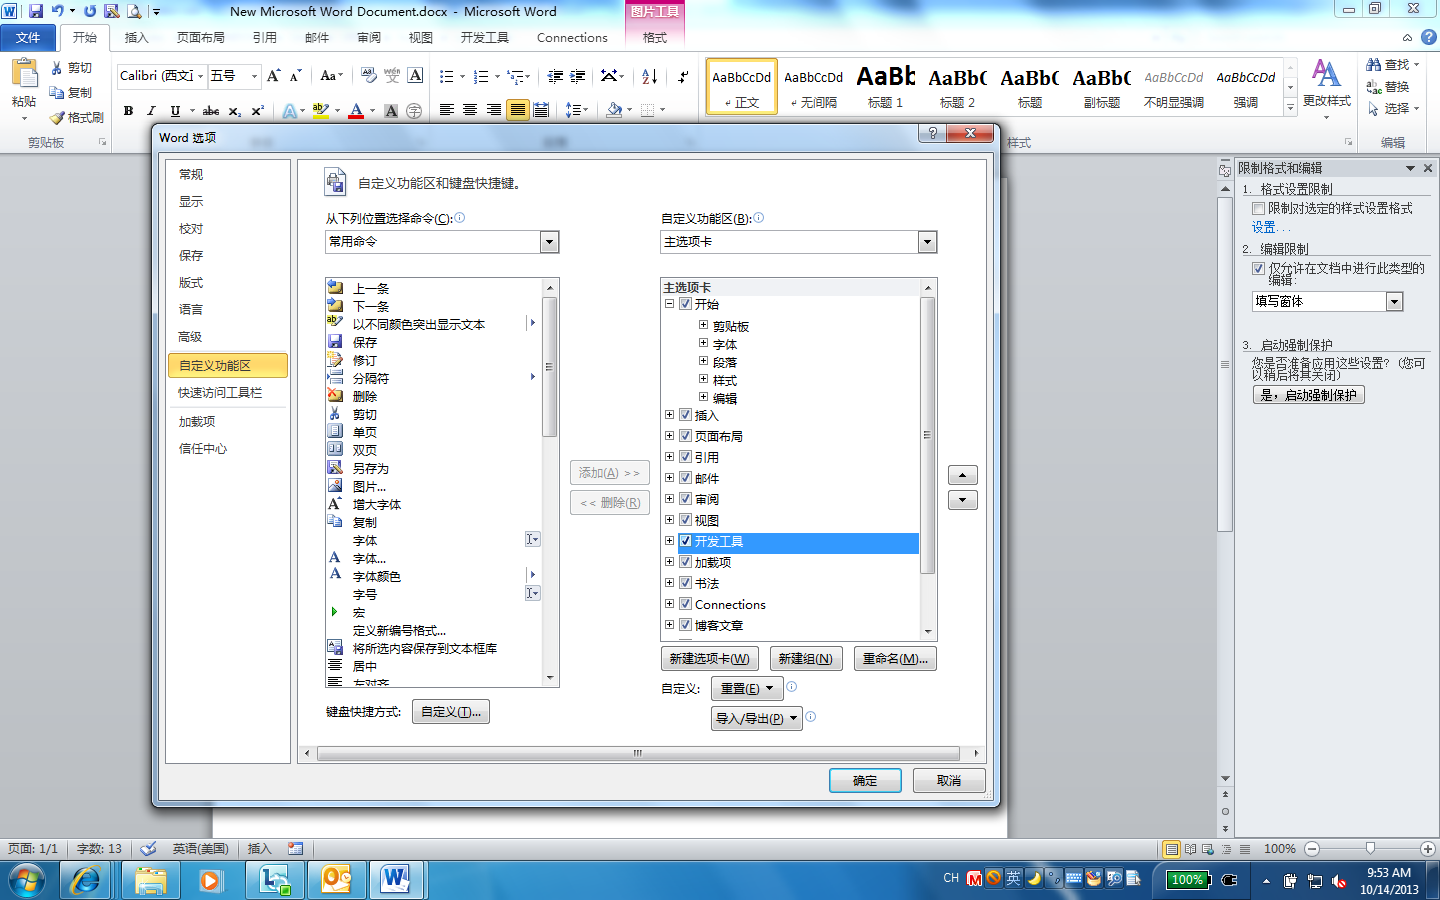Click the Grow Font icon in ribbon
The image size is (1440, 900).
point(273,76)
